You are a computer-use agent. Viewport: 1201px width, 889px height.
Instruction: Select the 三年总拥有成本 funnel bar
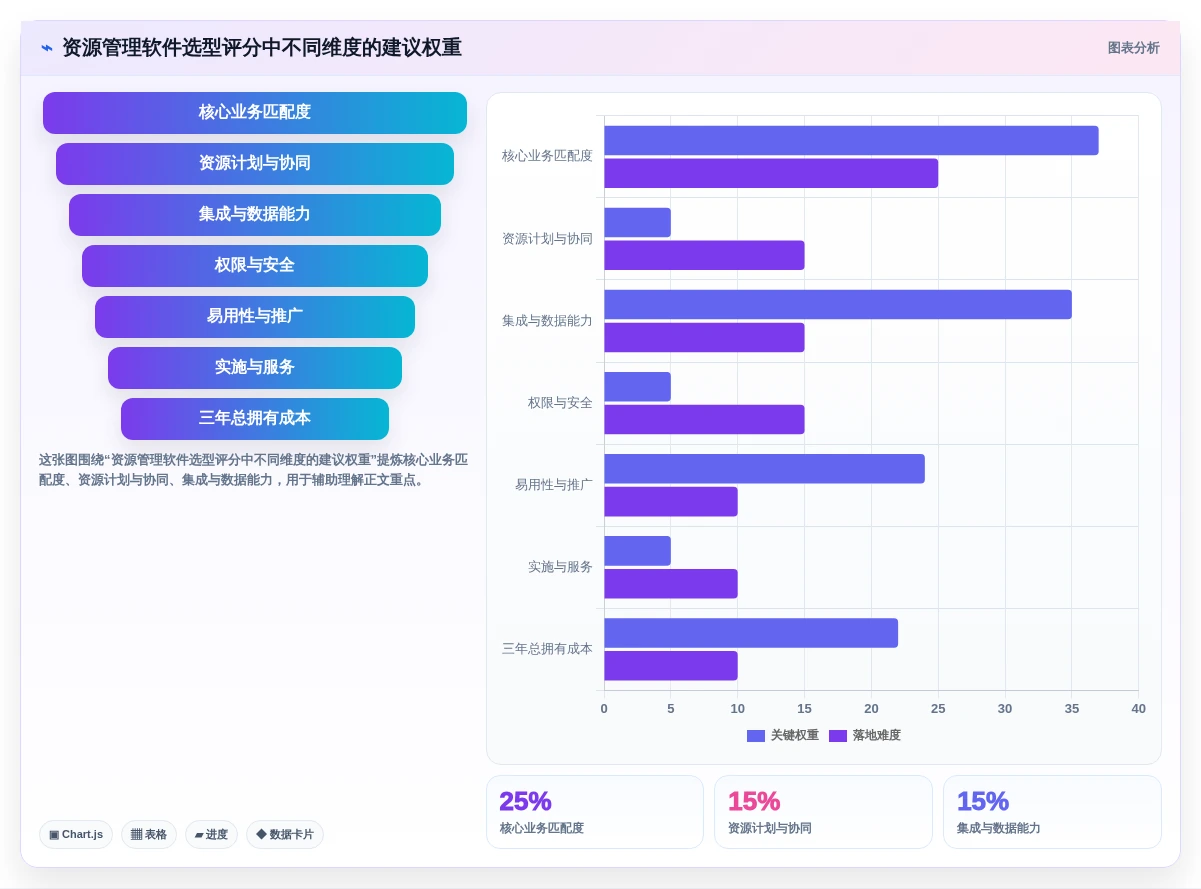[255, 419]
